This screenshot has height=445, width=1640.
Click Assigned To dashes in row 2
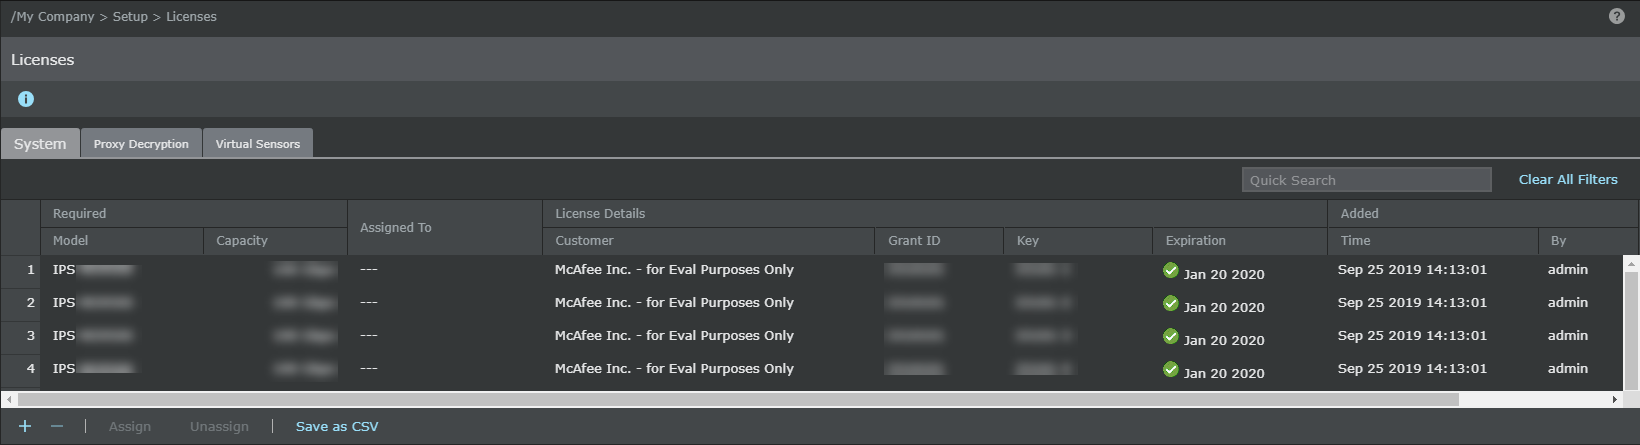pyautogui.click(x=369, y=303)
